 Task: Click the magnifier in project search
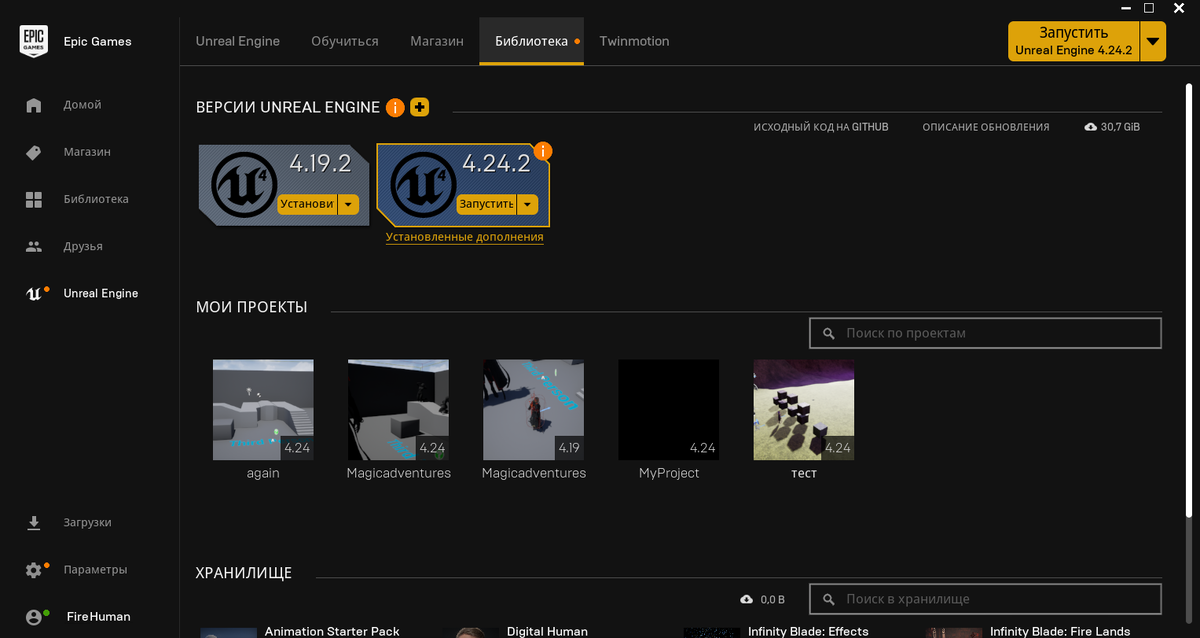pyautogui.click(x=828, y=333)
